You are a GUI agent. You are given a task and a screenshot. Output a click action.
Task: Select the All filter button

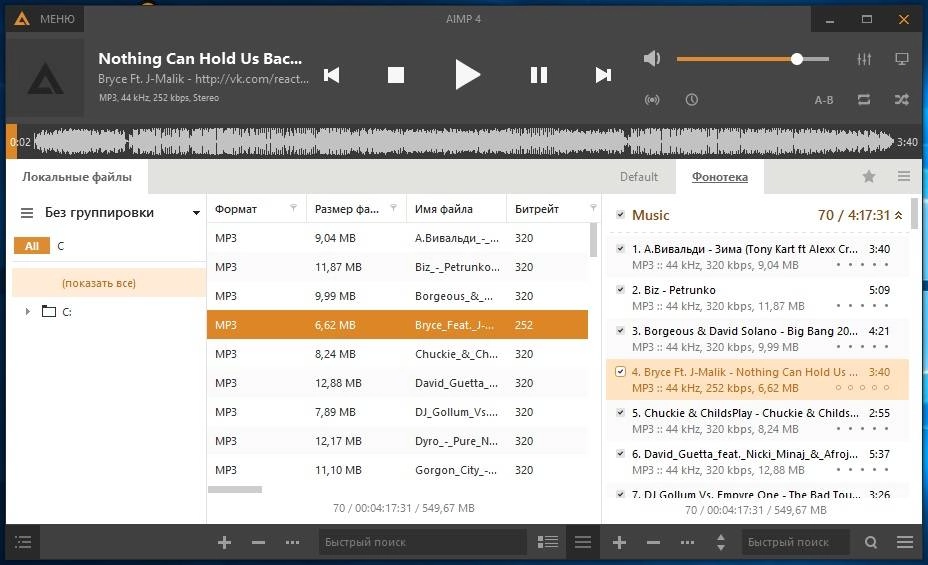pos(32,246)
